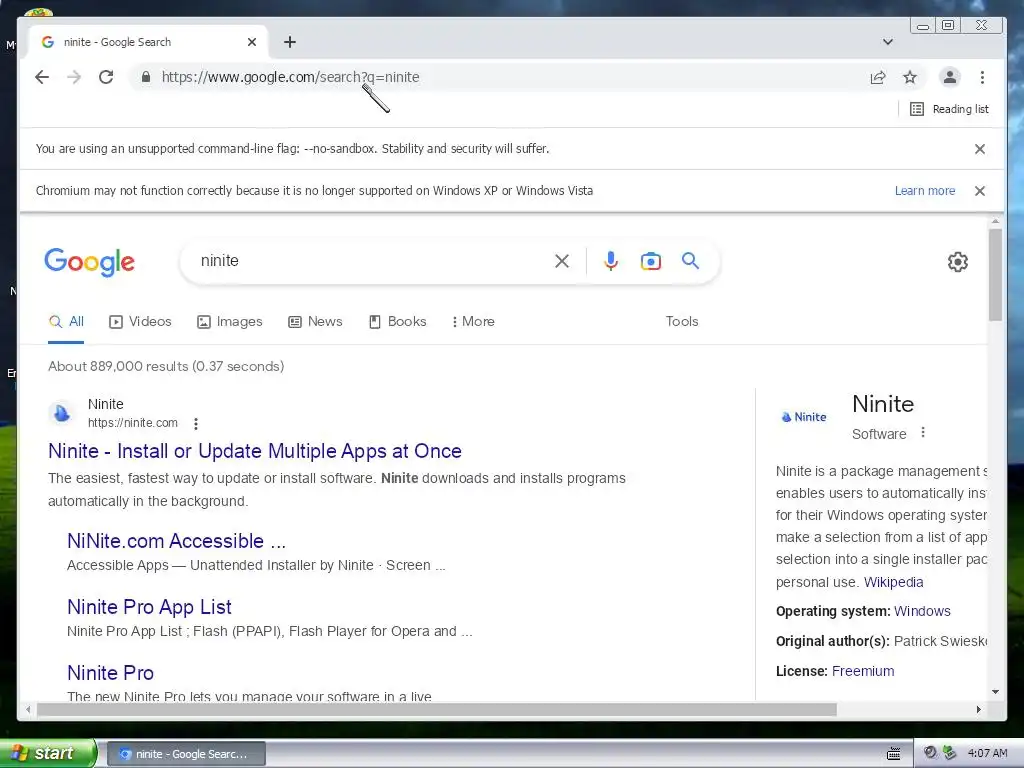
Task: Start voice search with the microphone icon
Action: pos(611,261)
